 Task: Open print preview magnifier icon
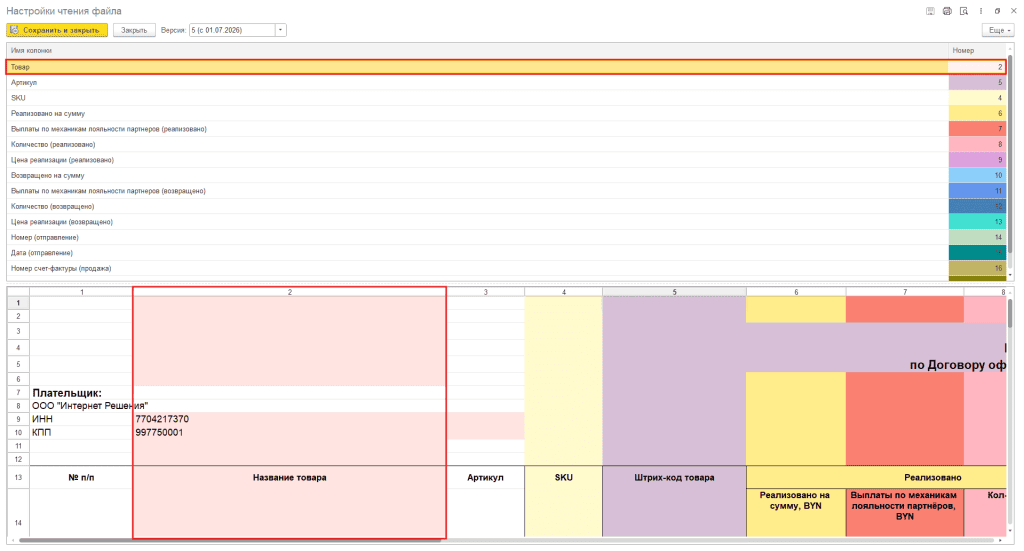pos(964,11)
